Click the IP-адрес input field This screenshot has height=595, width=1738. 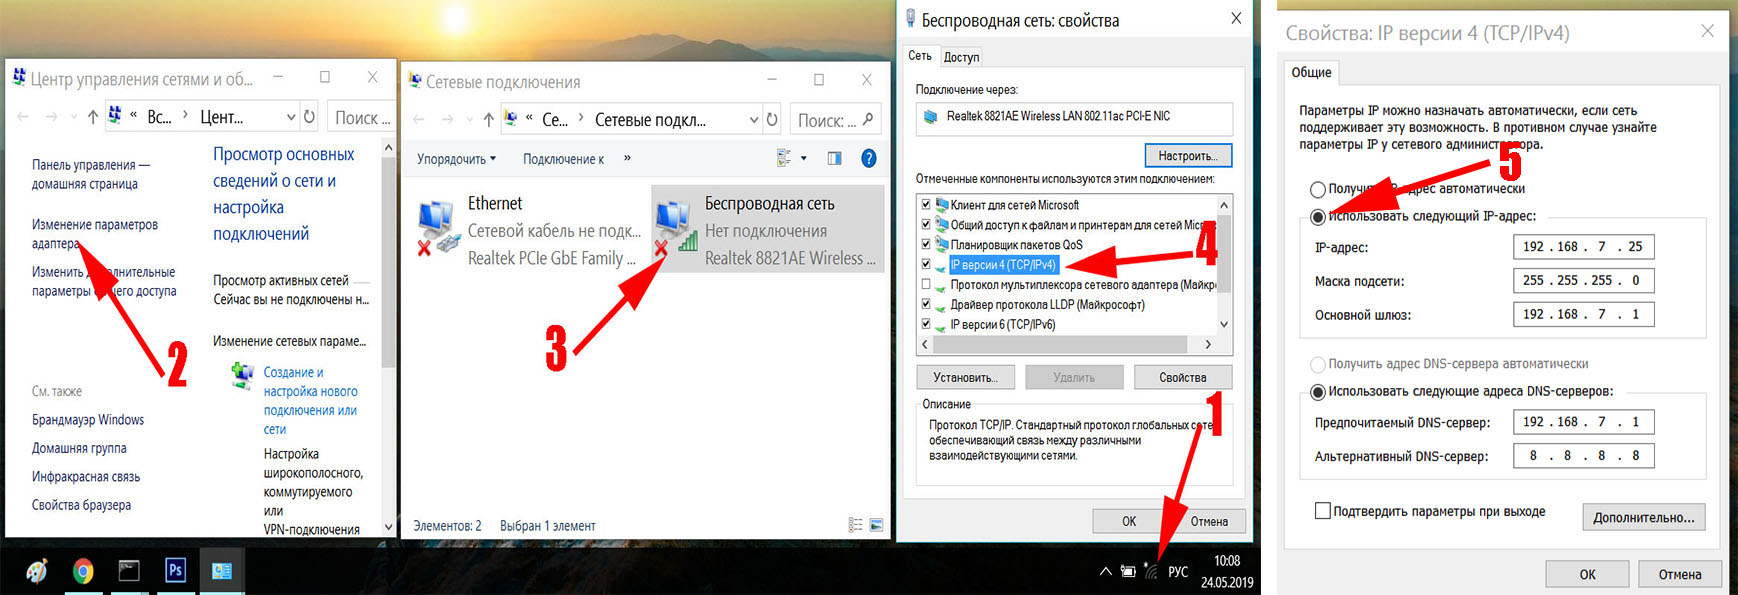tap(1583, 247)
